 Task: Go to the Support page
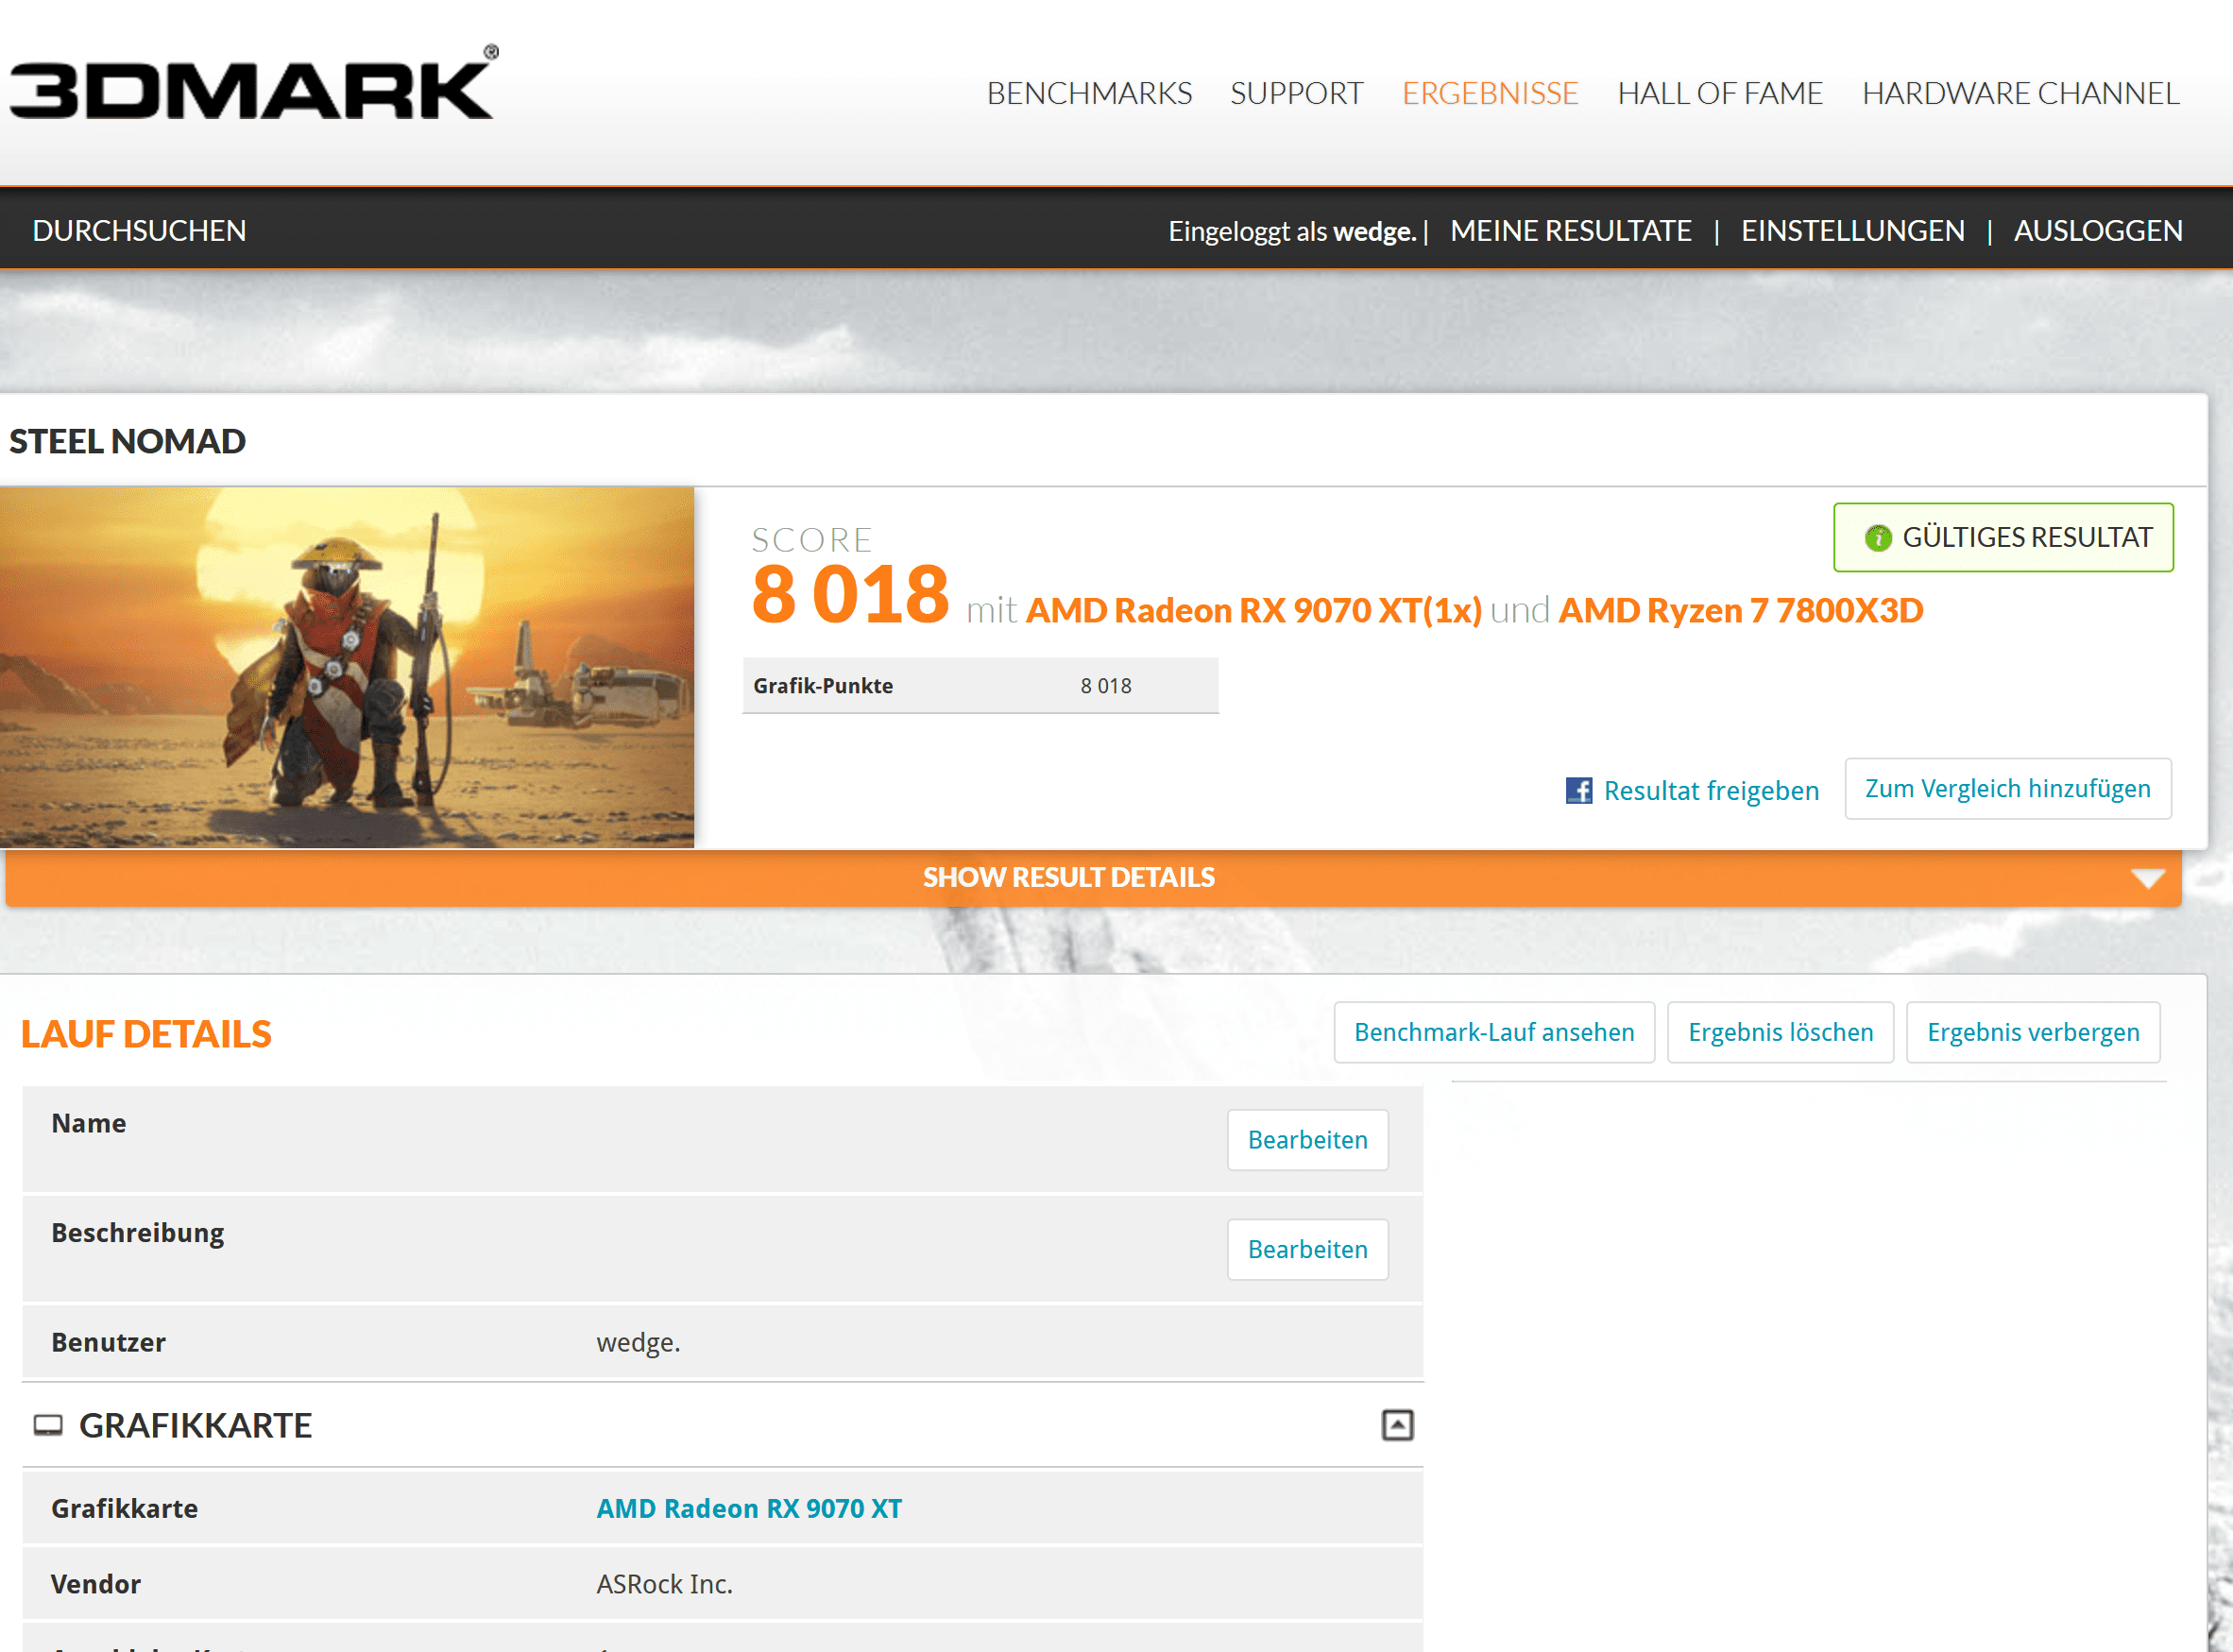click(x=1295, y=93)
